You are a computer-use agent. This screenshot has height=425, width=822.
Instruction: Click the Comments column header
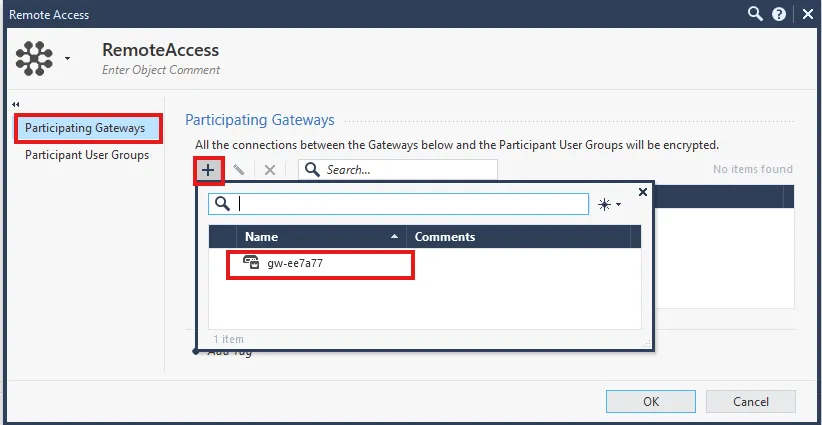click(x=518, y=236)
